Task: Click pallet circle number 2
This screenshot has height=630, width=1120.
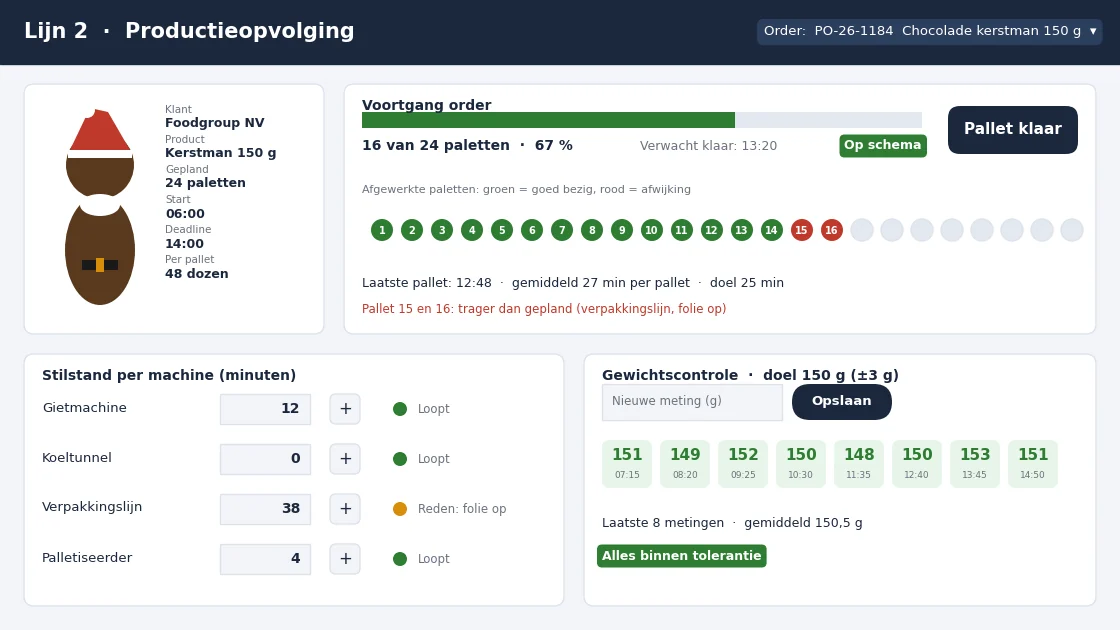Action: [x=412, y=230]
